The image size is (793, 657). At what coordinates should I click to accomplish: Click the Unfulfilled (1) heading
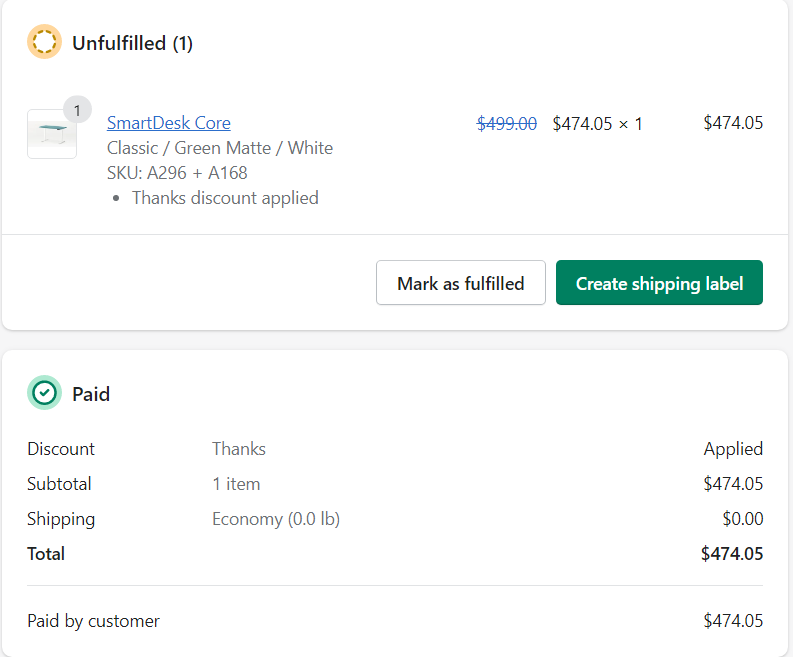pyautogui.click(x=132, y=43)
